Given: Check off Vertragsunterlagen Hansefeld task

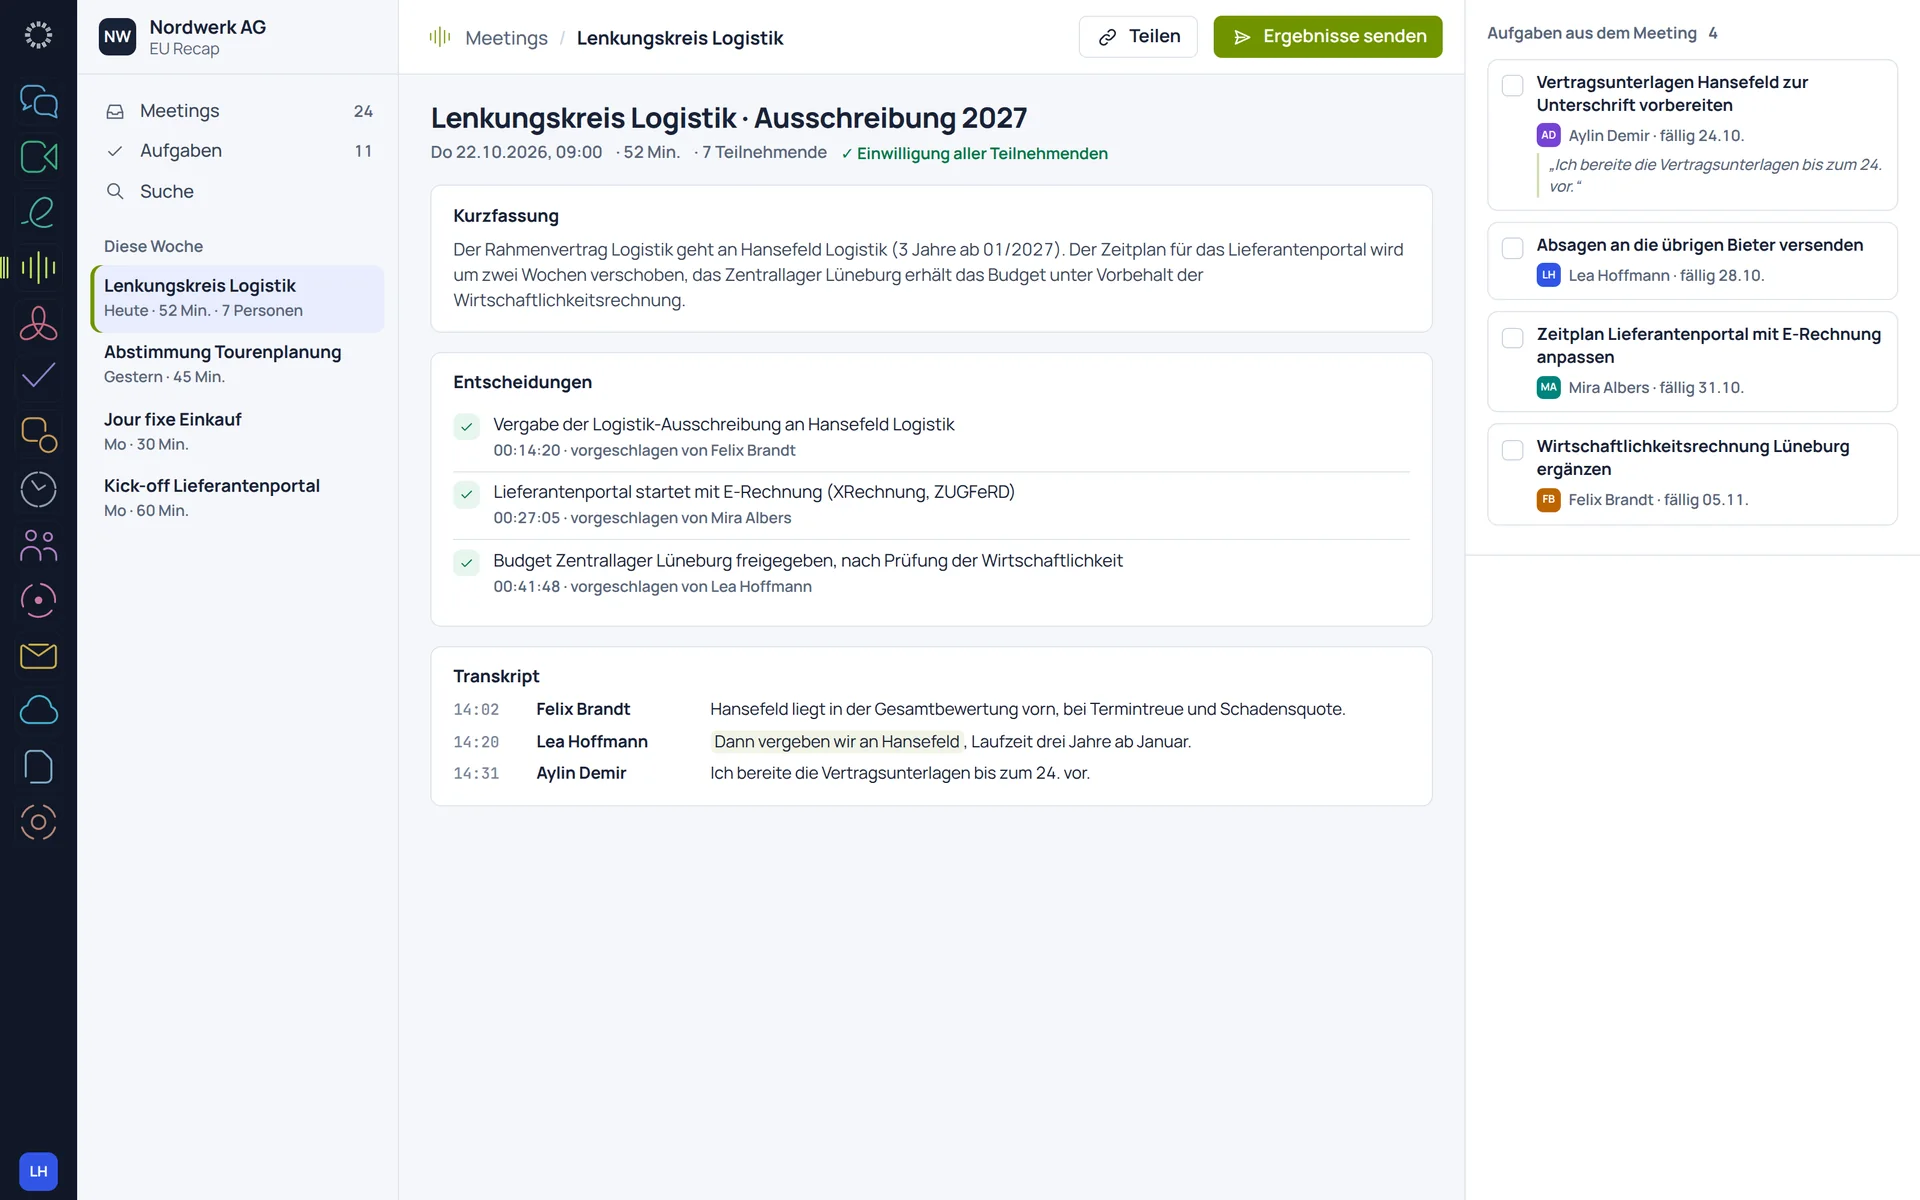Looking at the screenshot, I should [x=1513, y=85].
